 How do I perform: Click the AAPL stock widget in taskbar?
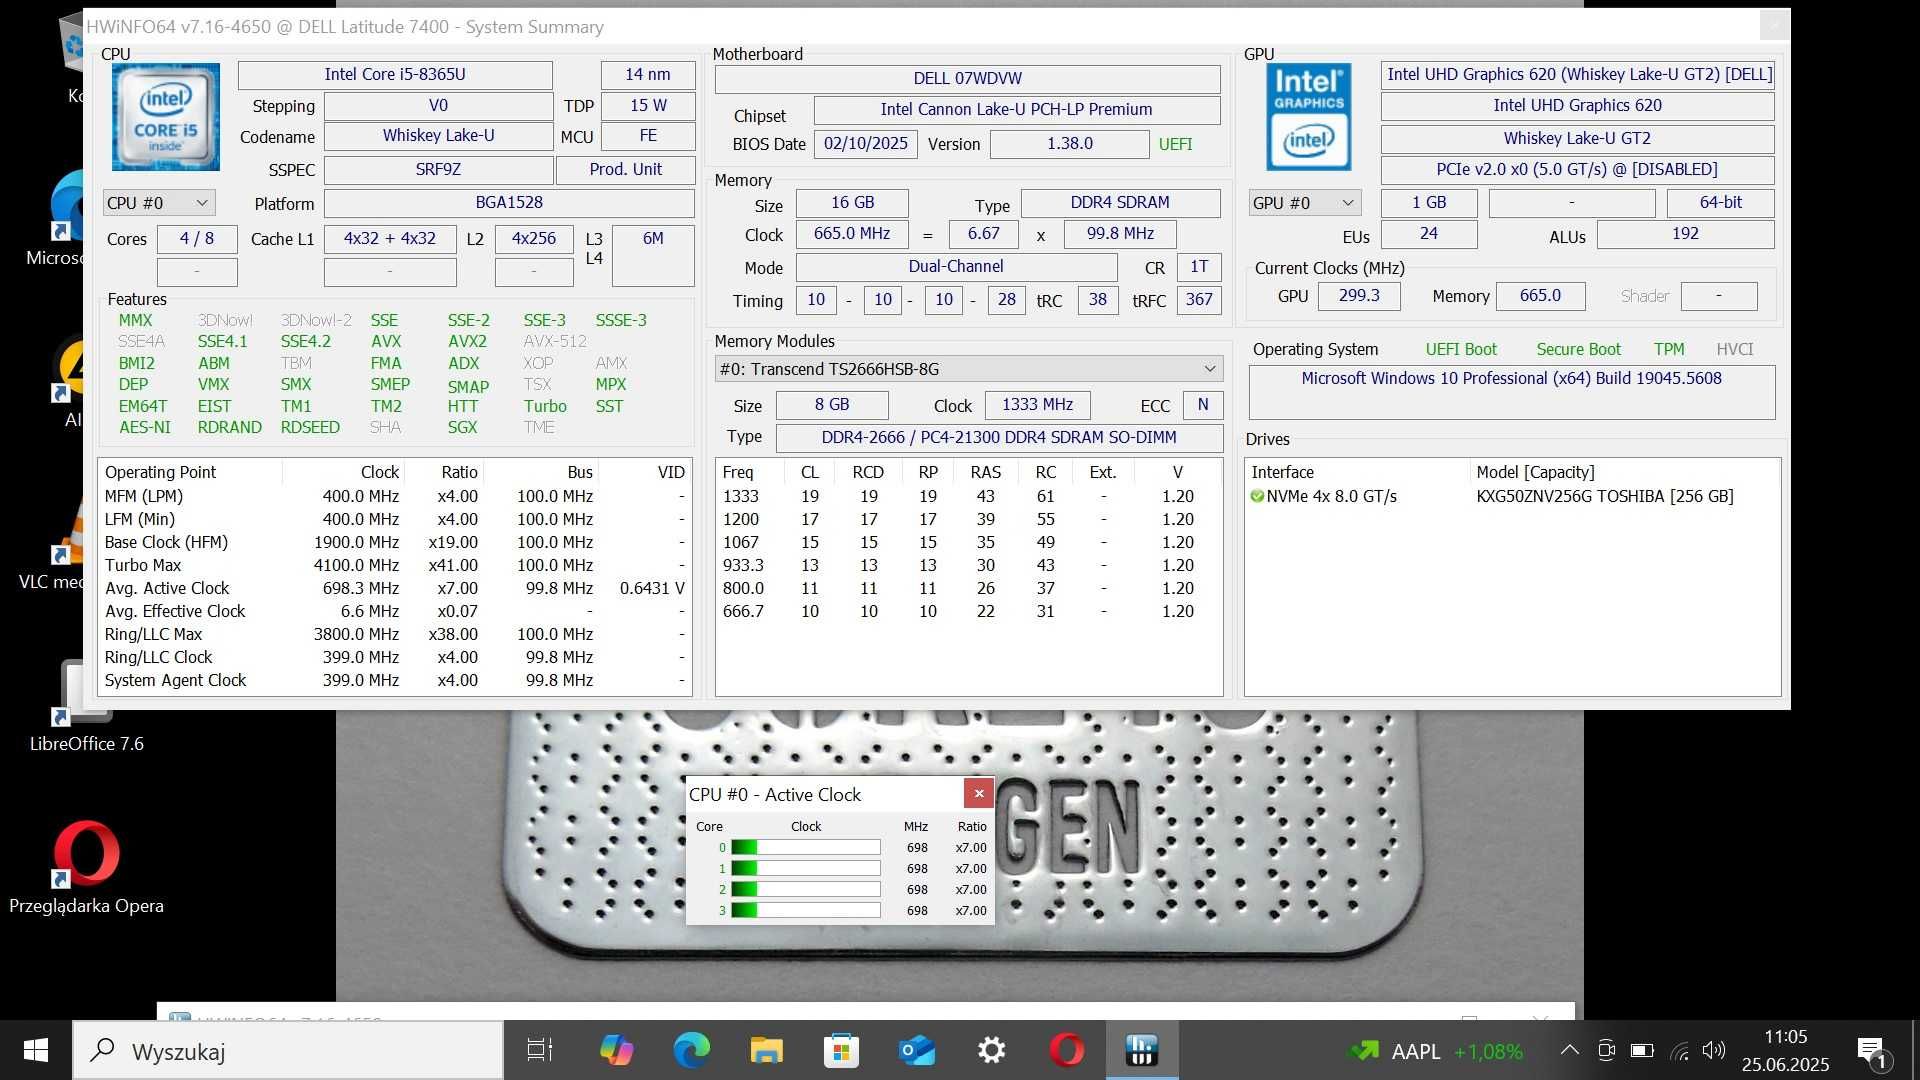coord(1437,1051)
